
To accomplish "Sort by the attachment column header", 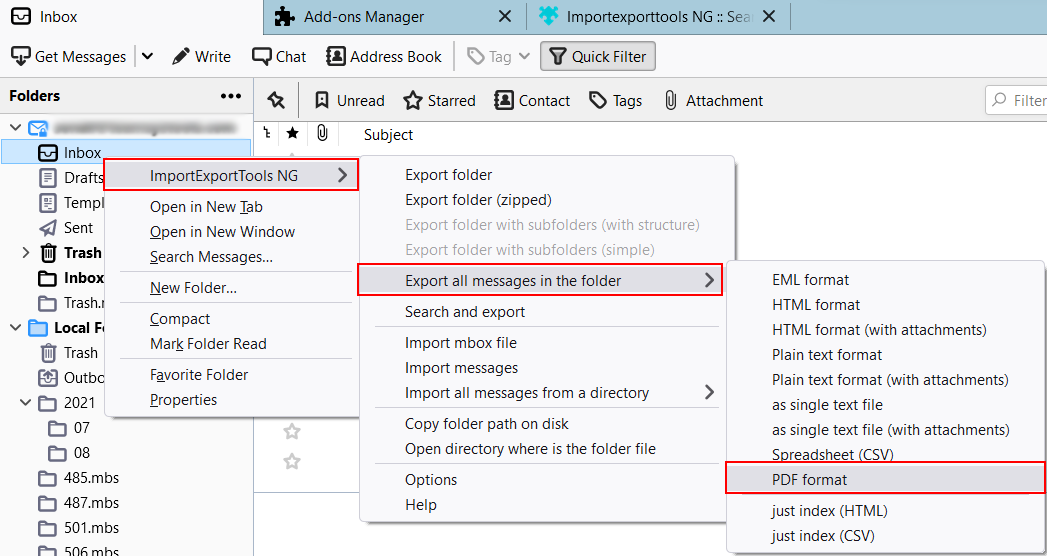I will [x=323, y=134].
